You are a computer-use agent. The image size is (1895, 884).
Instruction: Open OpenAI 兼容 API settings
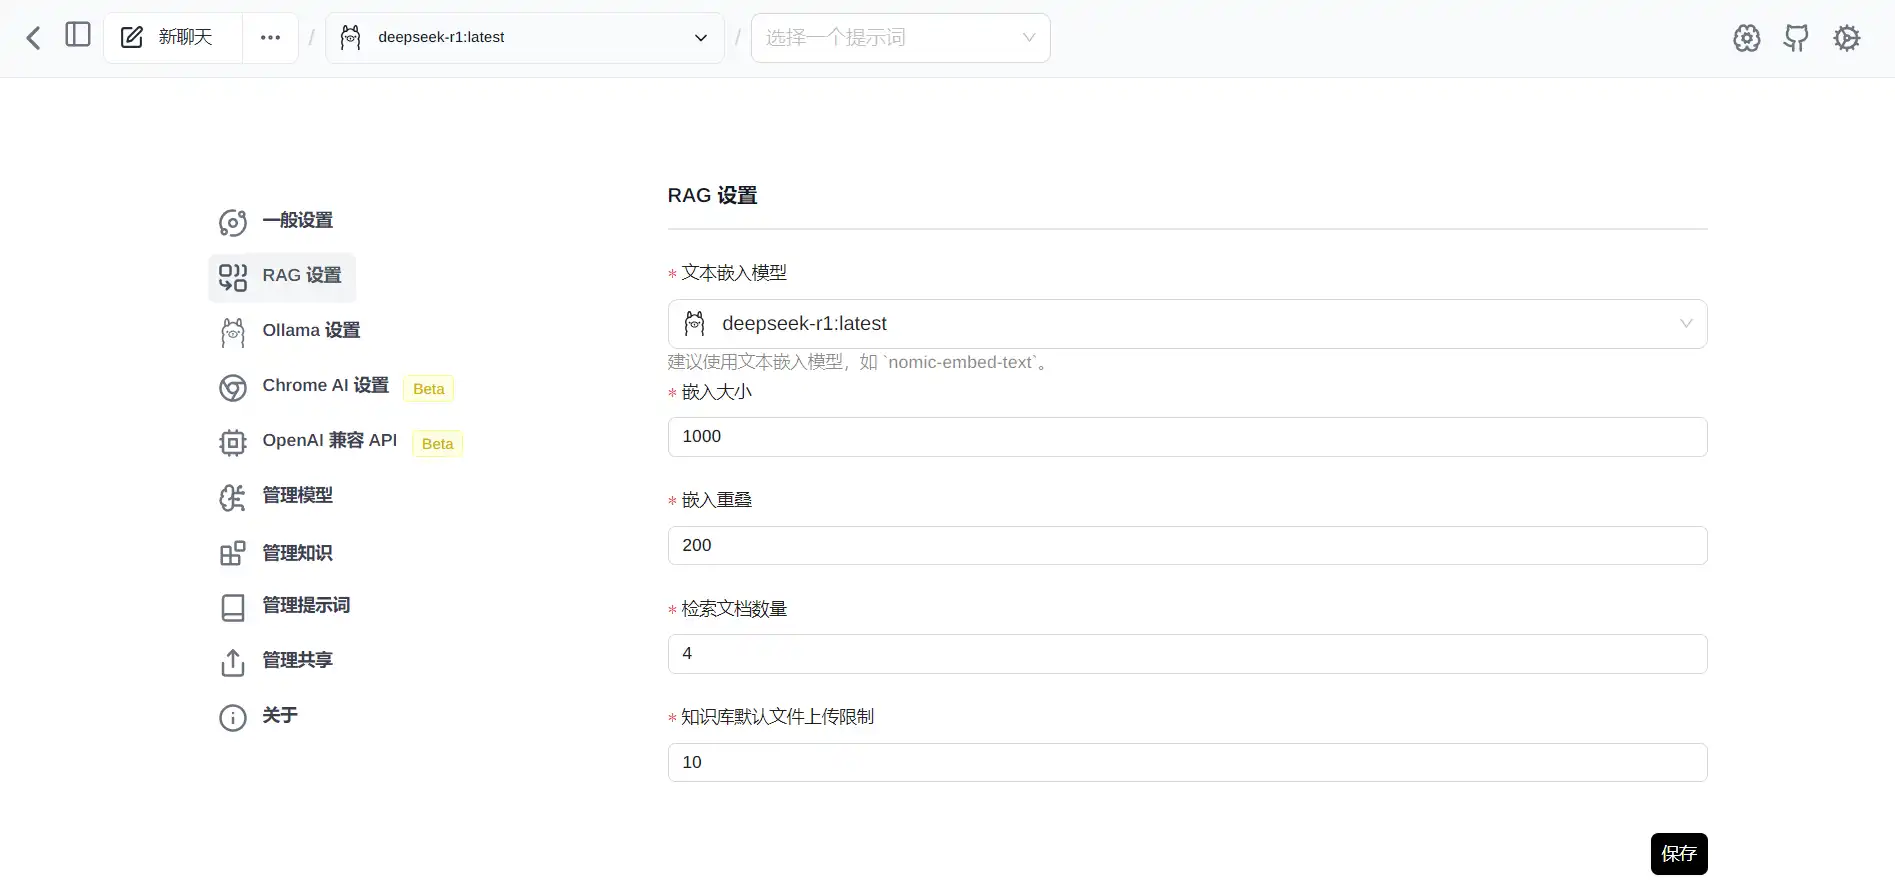click(329, 441)
